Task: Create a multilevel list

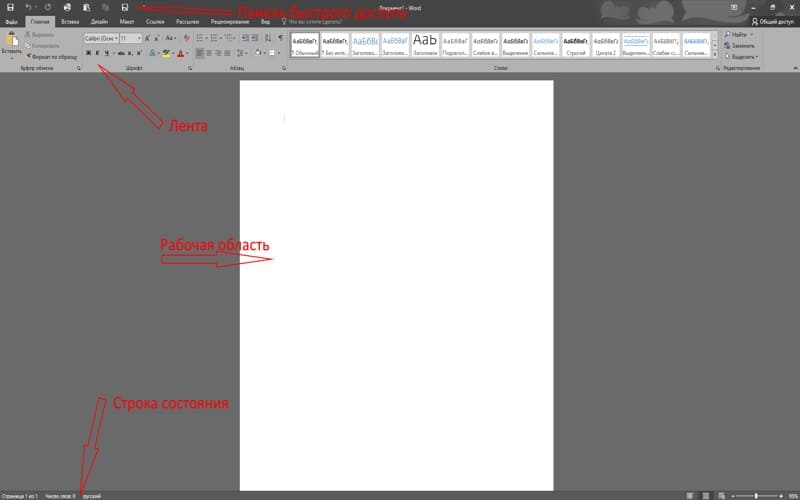Action: point(229,38)
